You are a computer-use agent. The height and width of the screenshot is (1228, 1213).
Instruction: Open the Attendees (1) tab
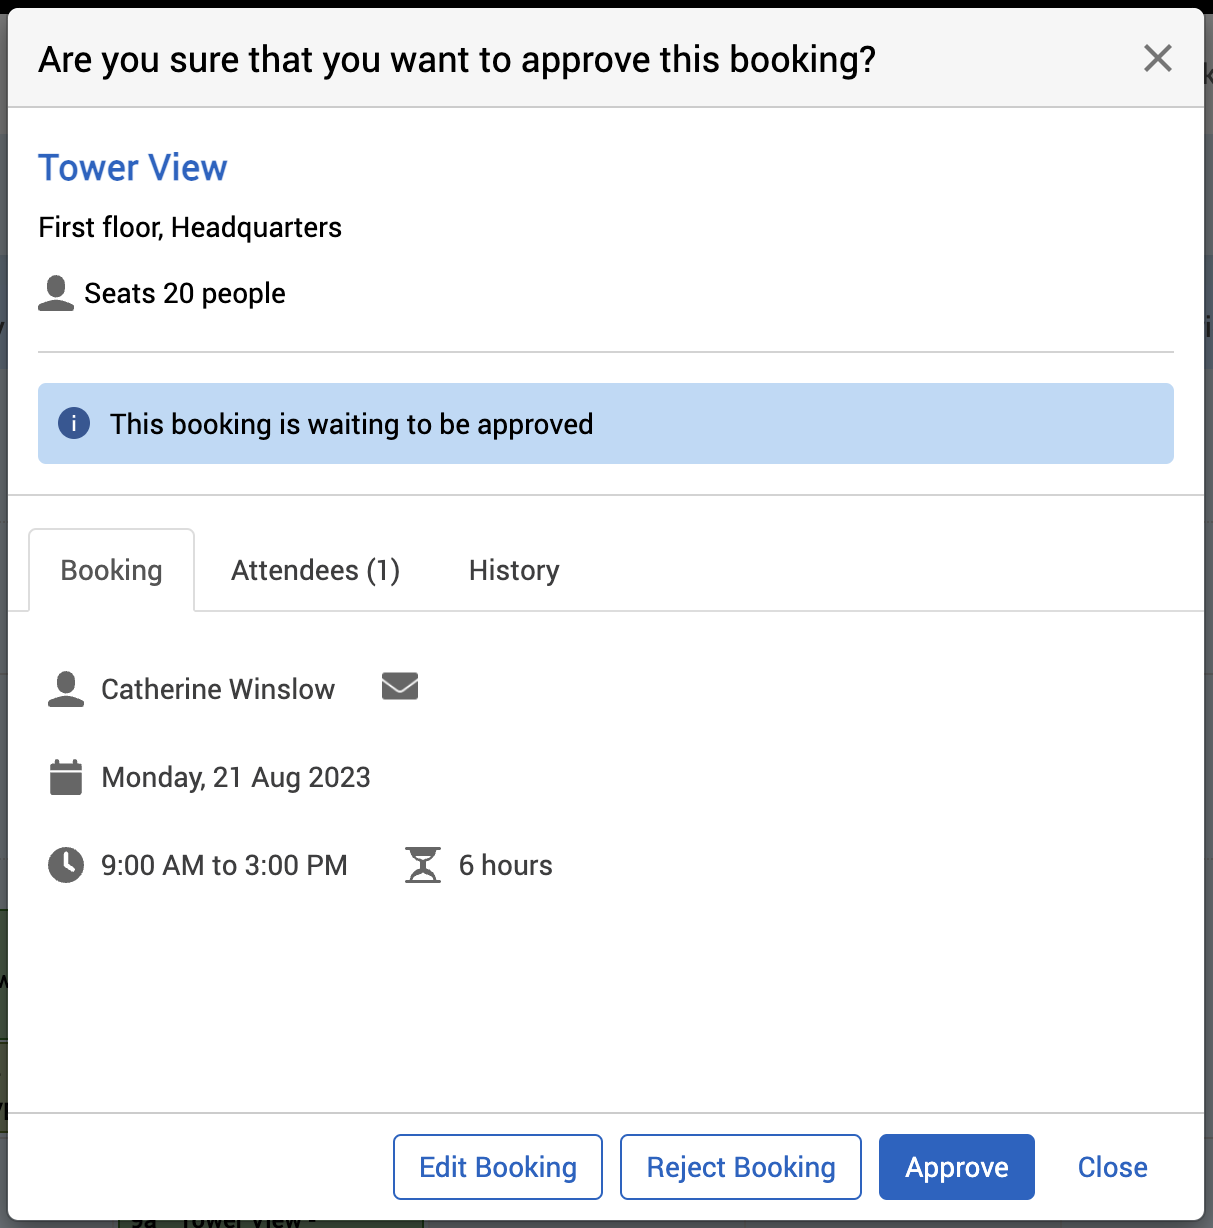[x=315, y=570]
